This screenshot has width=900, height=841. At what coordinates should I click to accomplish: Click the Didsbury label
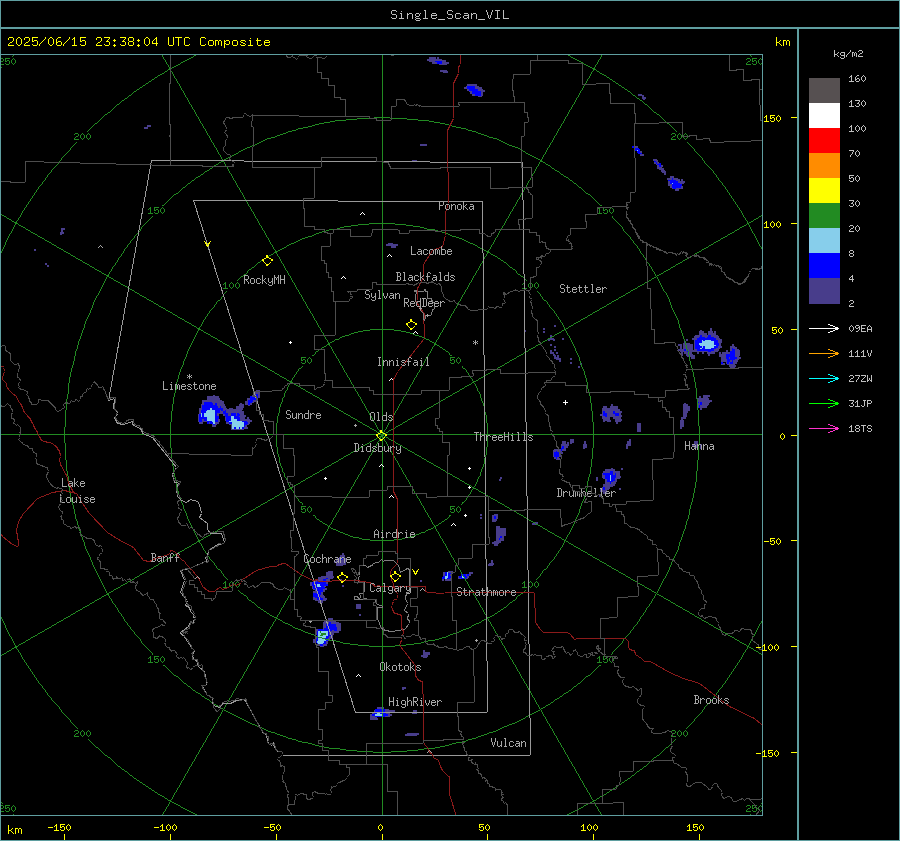click(377, 448)
